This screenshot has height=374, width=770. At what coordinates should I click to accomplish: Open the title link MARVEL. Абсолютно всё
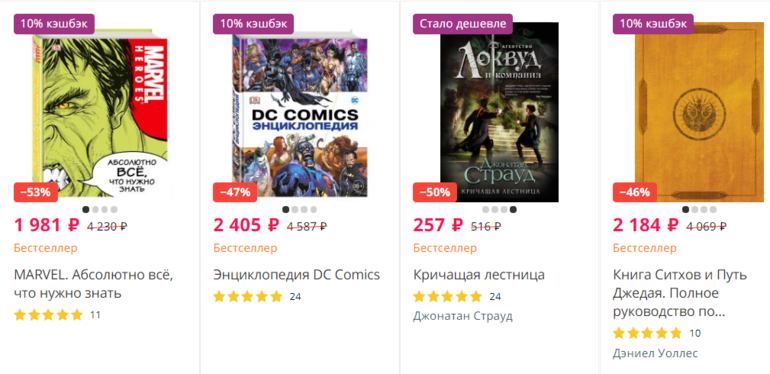(94, 284)
